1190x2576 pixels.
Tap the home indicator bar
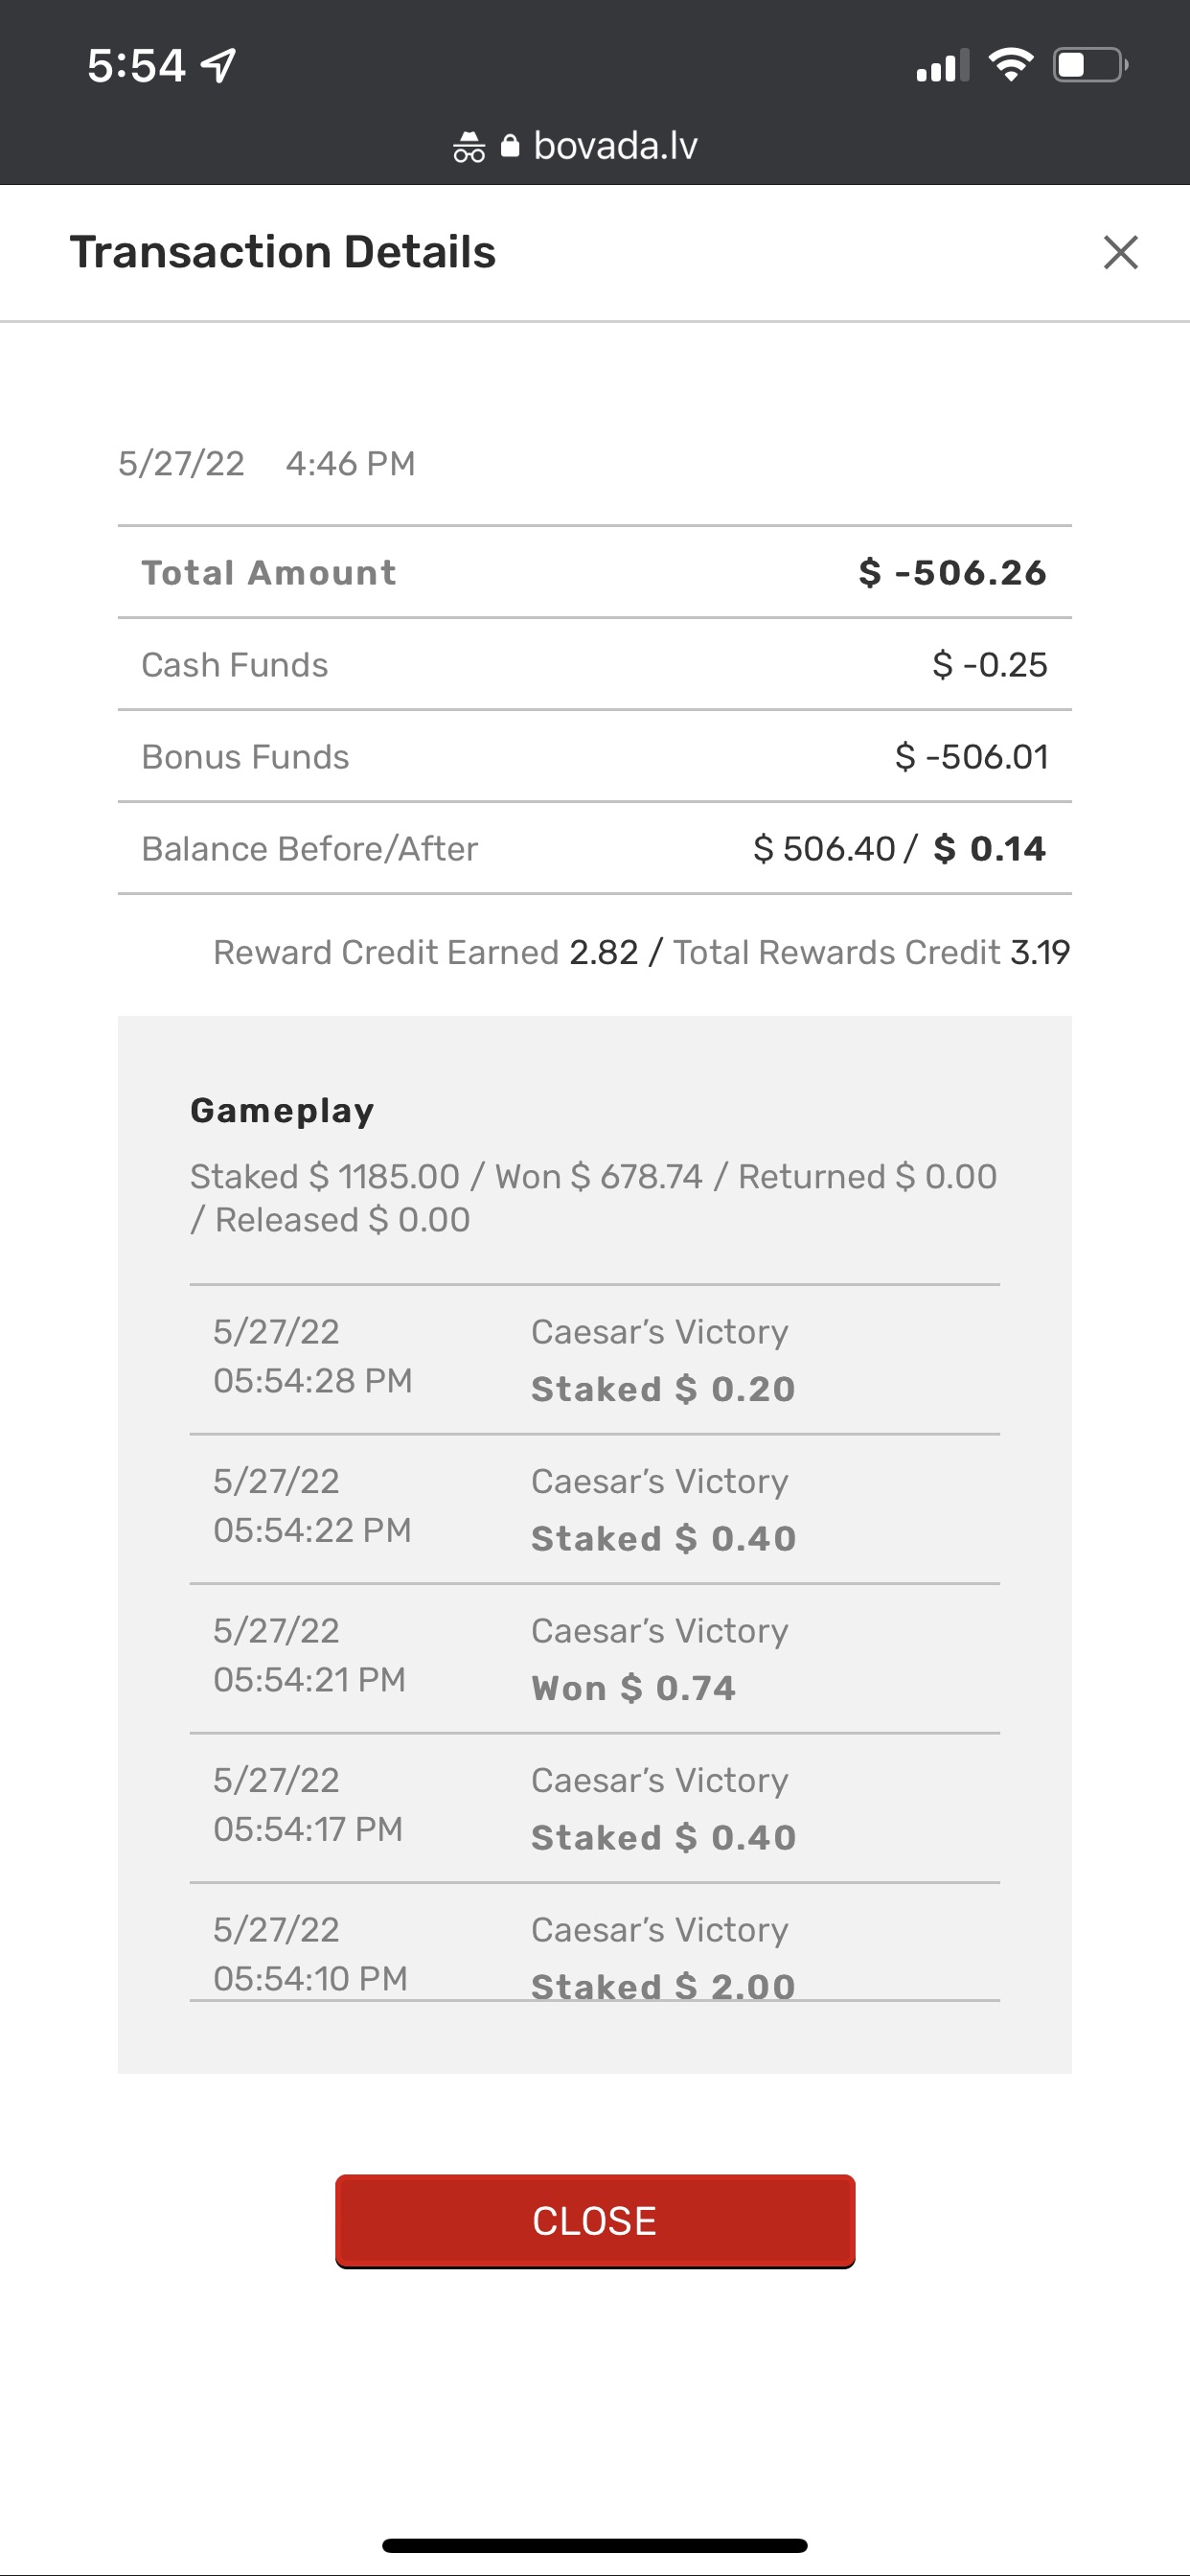coord(594,2545)
